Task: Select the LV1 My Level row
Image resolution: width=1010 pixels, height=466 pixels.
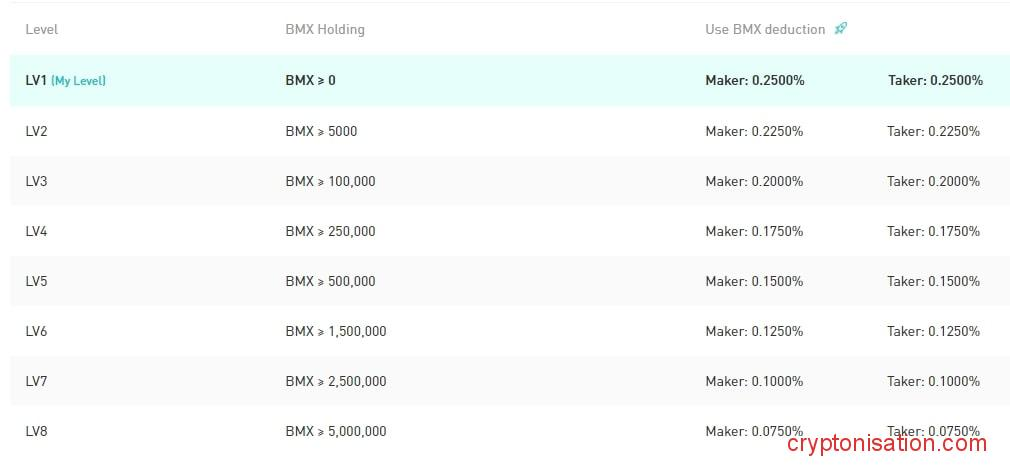Action: pyautogui.click(x=504, y=80)
